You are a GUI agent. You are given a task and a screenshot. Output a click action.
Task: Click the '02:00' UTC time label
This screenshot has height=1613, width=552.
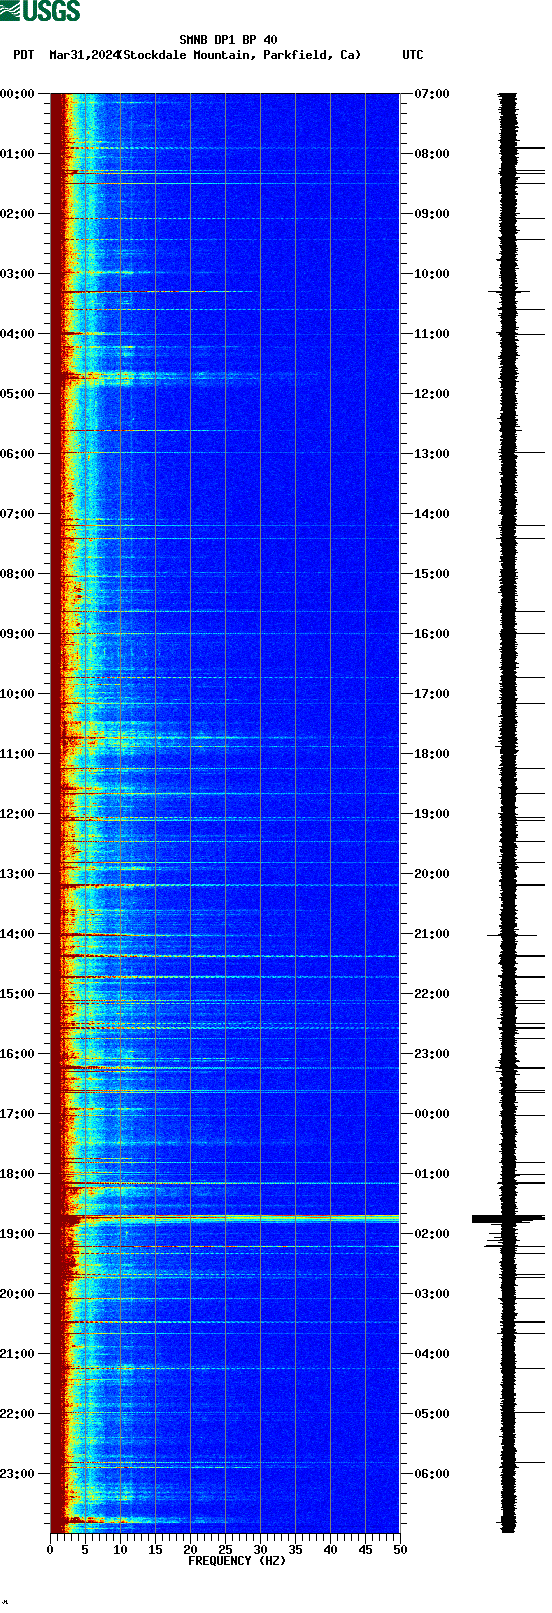pos(432,1234)
